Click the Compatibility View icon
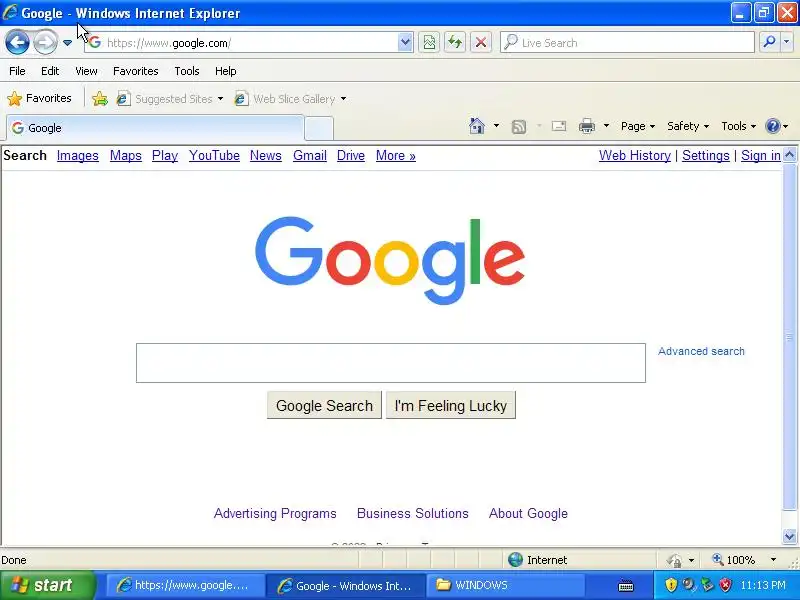 click(430, 43)
